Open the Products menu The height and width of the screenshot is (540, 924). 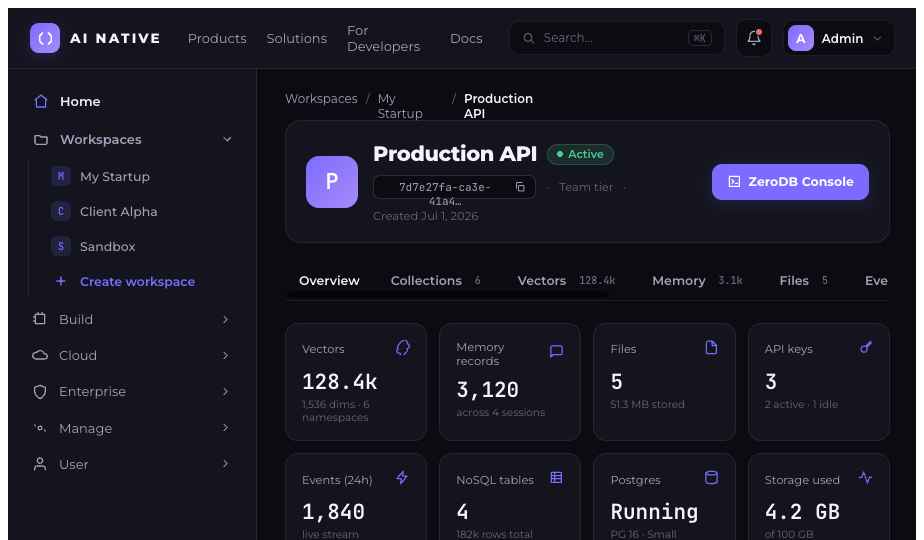coord(217,38)
